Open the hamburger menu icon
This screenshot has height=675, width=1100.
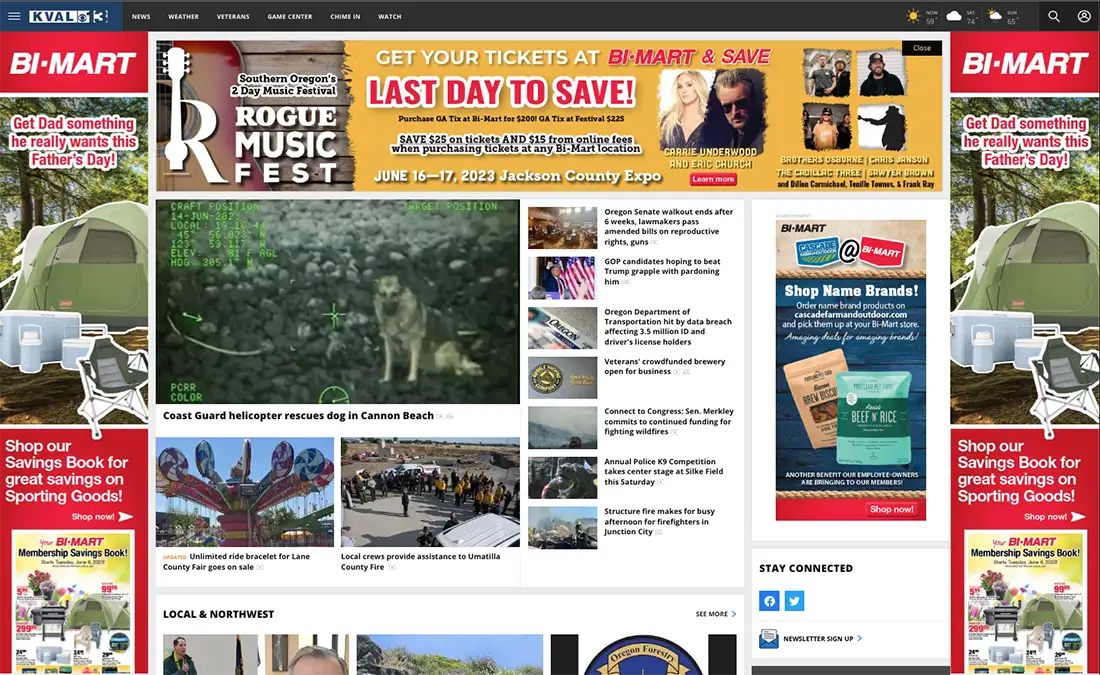[14, 16]
